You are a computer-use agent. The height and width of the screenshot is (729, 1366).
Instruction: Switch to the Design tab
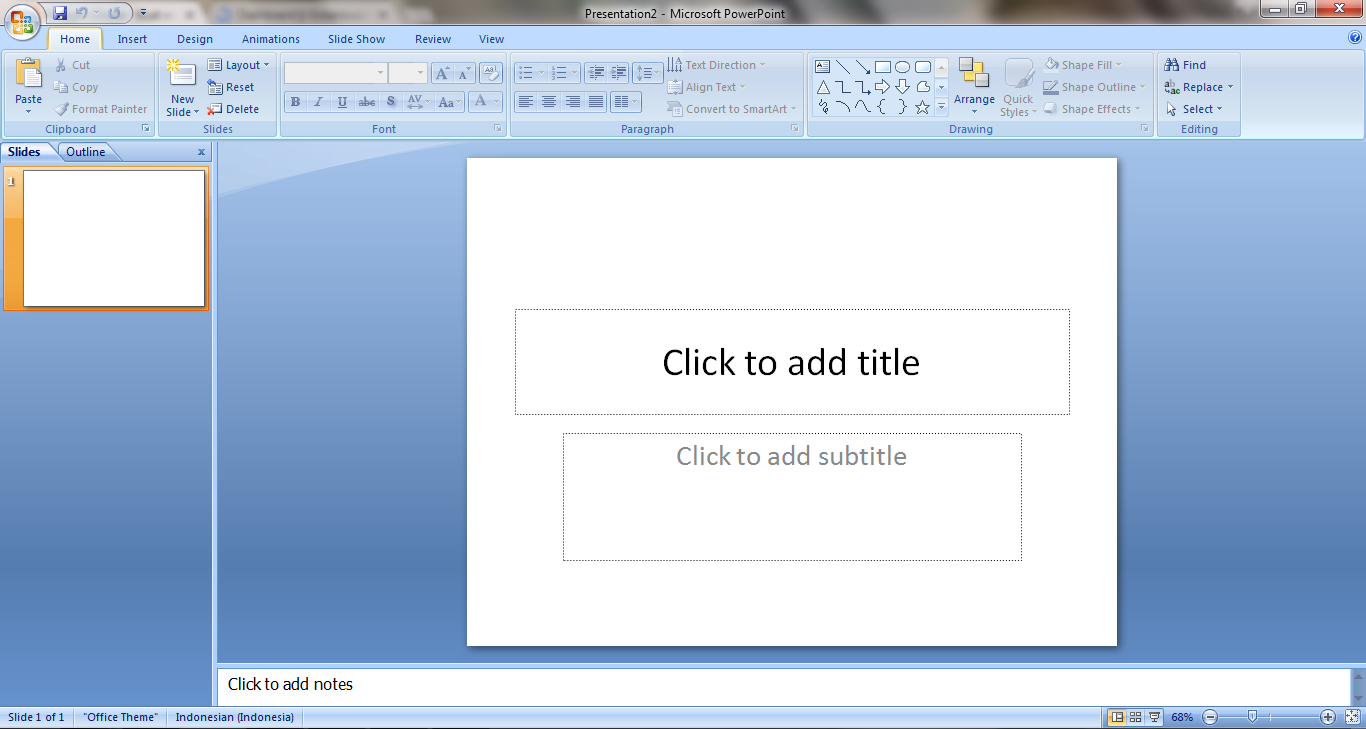pyautogui.click(x=195, y=39)
